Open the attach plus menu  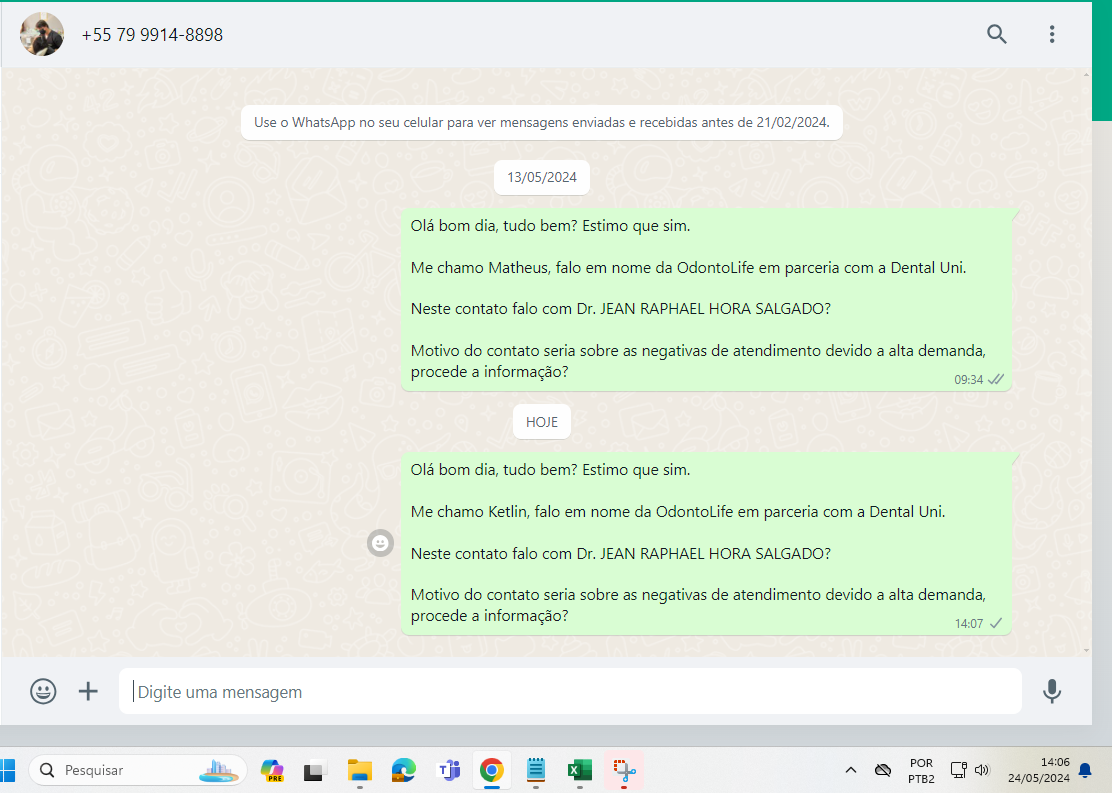pos(88,691)
